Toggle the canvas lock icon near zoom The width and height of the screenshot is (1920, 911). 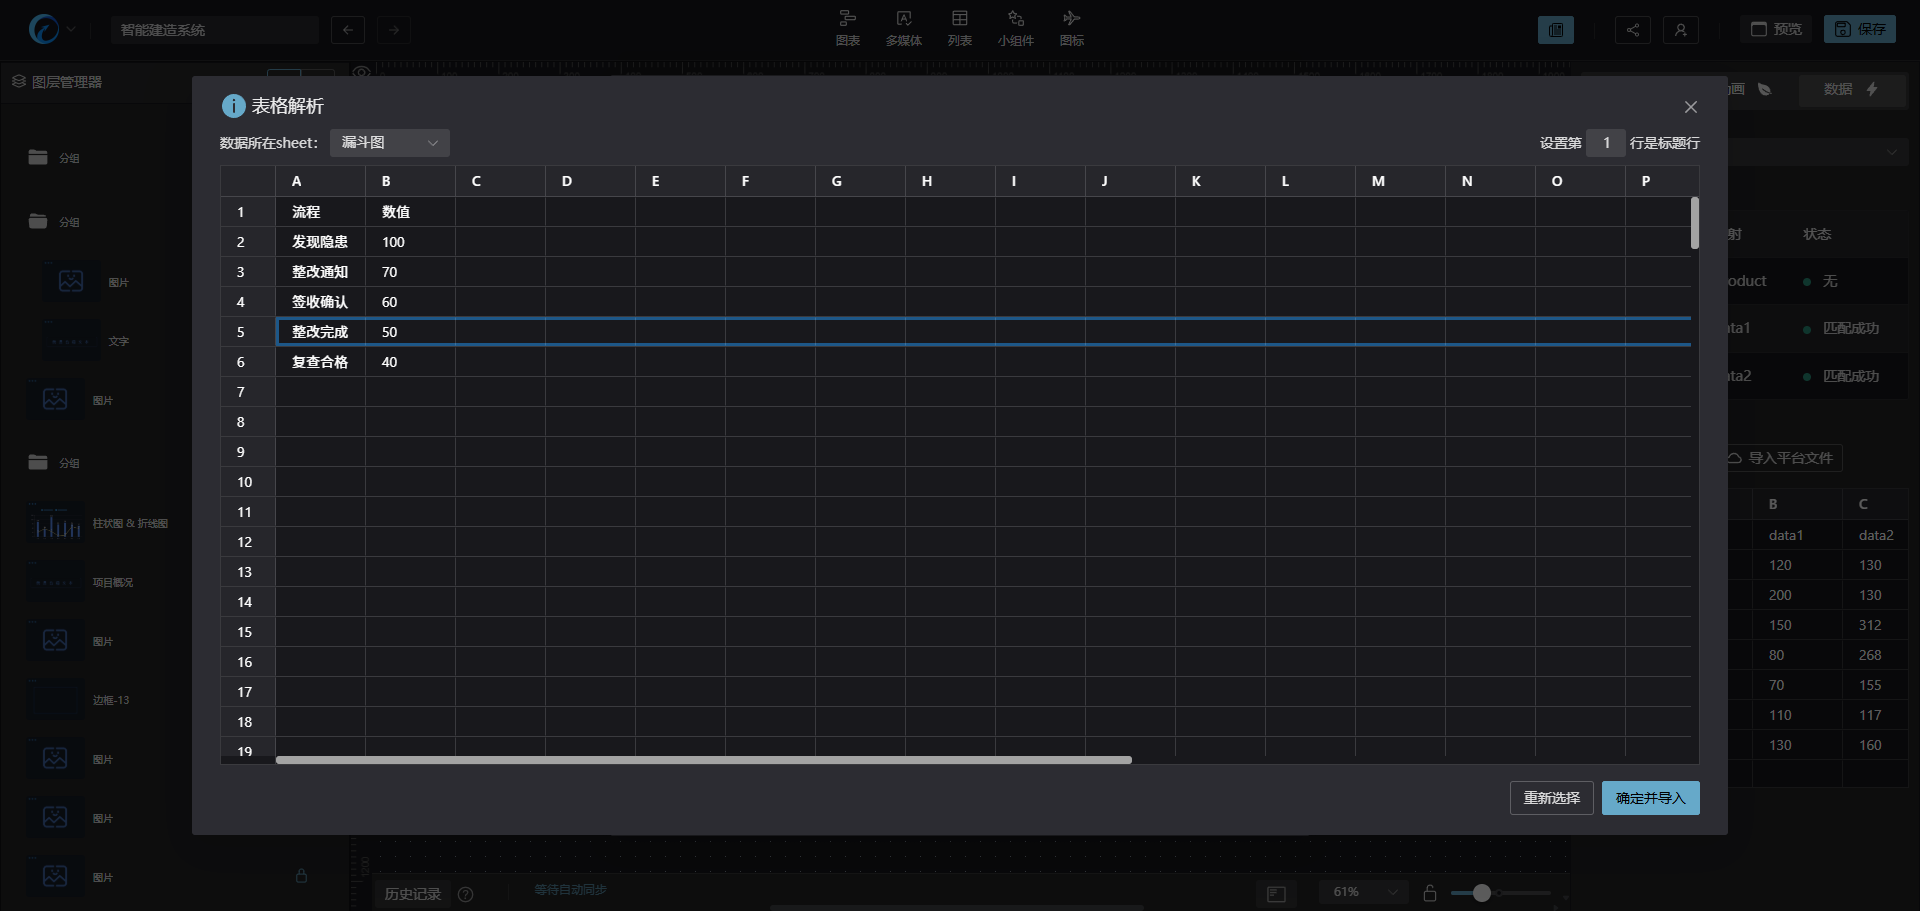tap(1429, 893)
